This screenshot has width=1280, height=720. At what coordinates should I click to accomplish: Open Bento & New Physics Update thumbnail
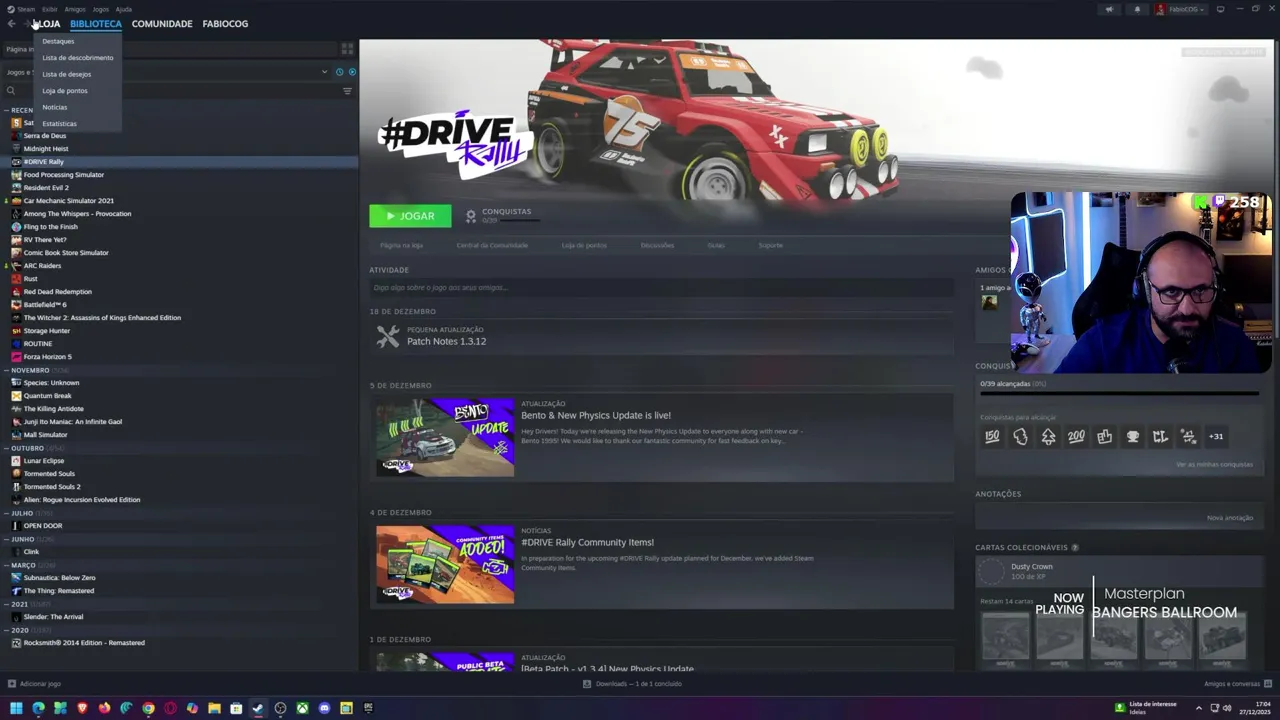click(x=445, y=437)
